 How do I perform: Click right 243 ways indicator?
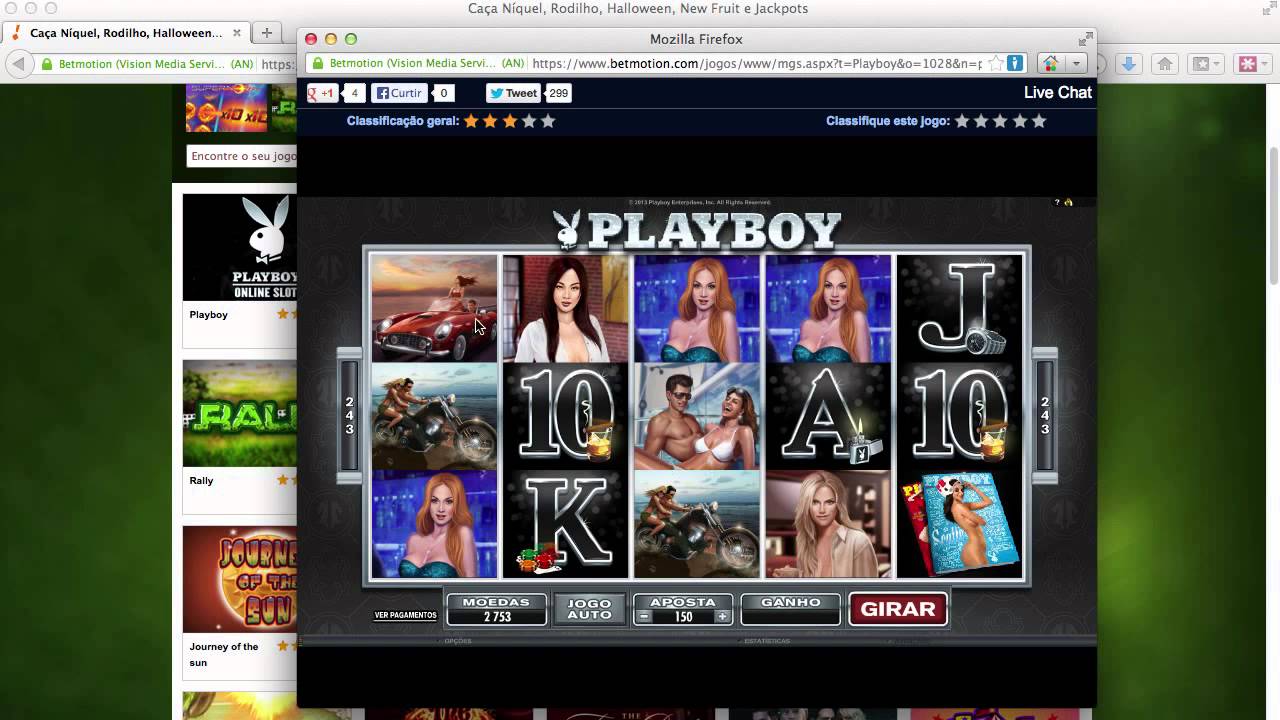1045,415
